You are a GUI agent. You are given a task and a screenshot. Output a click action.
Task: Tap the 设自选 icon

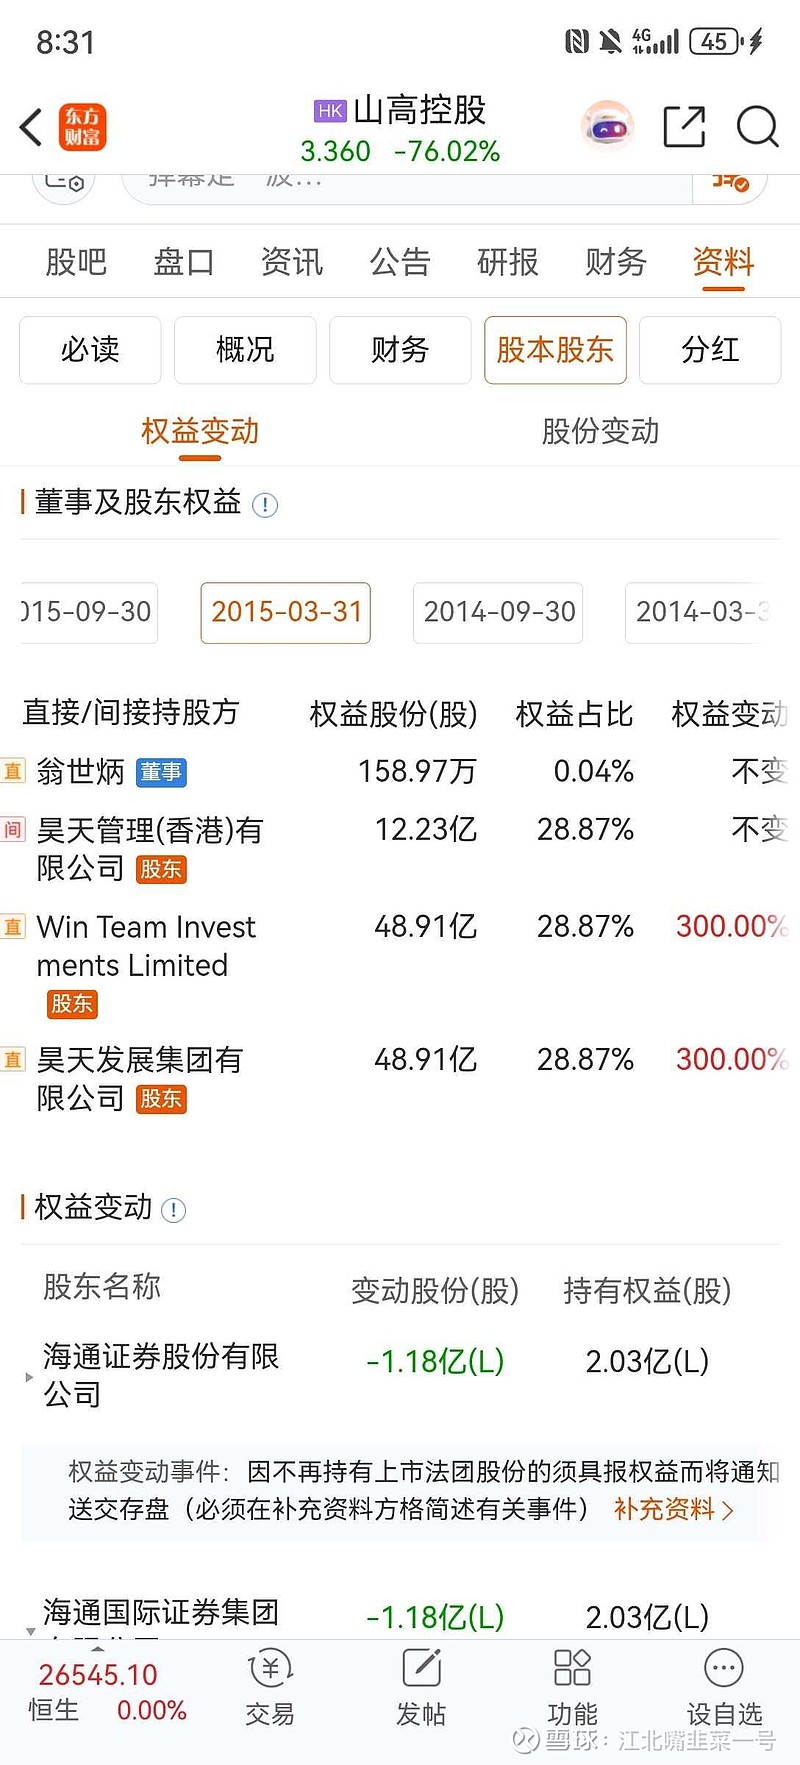click(724, 1690)
